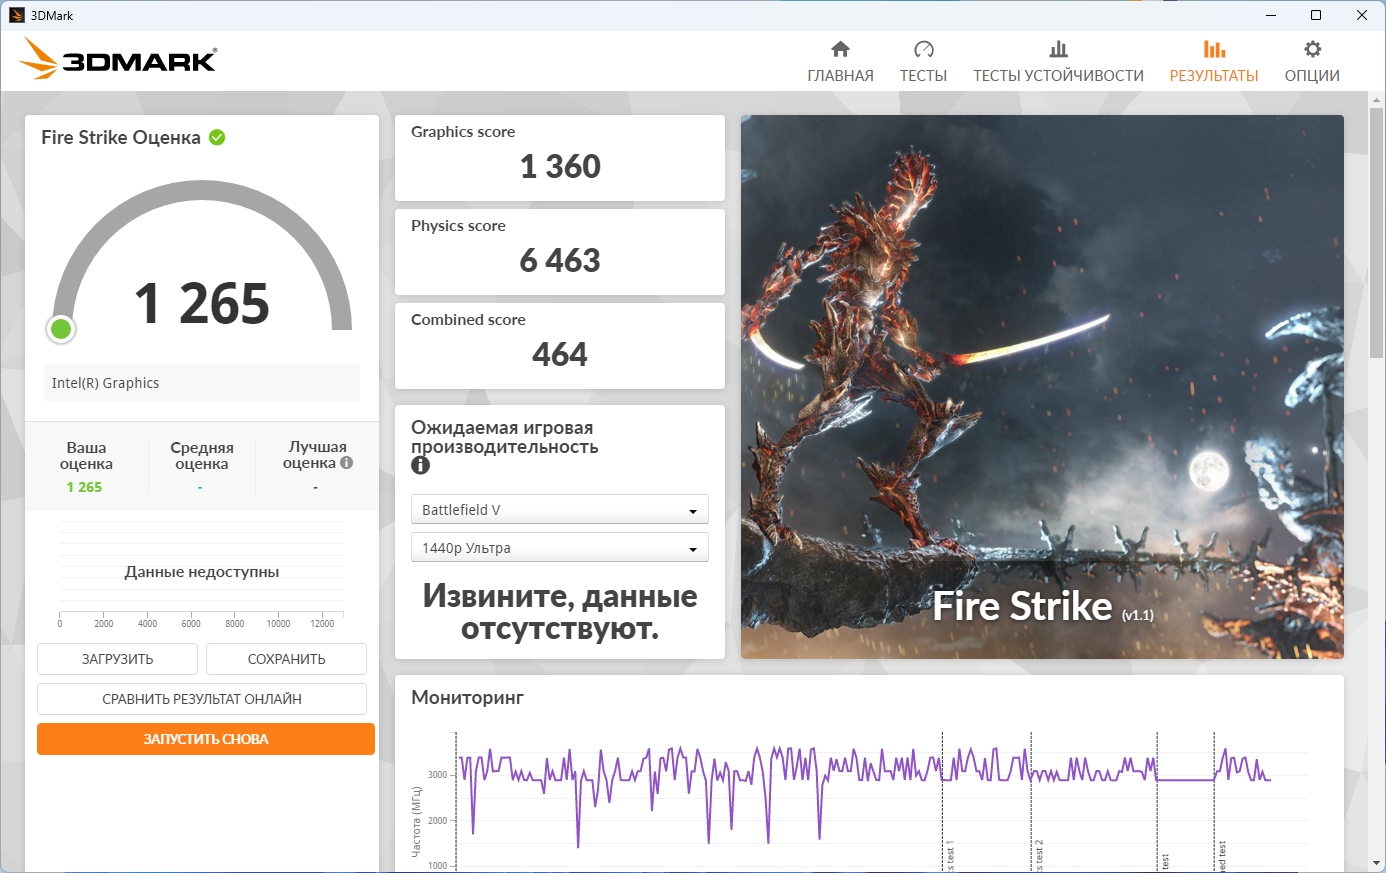Click the orange ЗАПУСТИТЬ СНОВА button
The width and height of the screenshot is (1386, 873).
click(206, 739)
